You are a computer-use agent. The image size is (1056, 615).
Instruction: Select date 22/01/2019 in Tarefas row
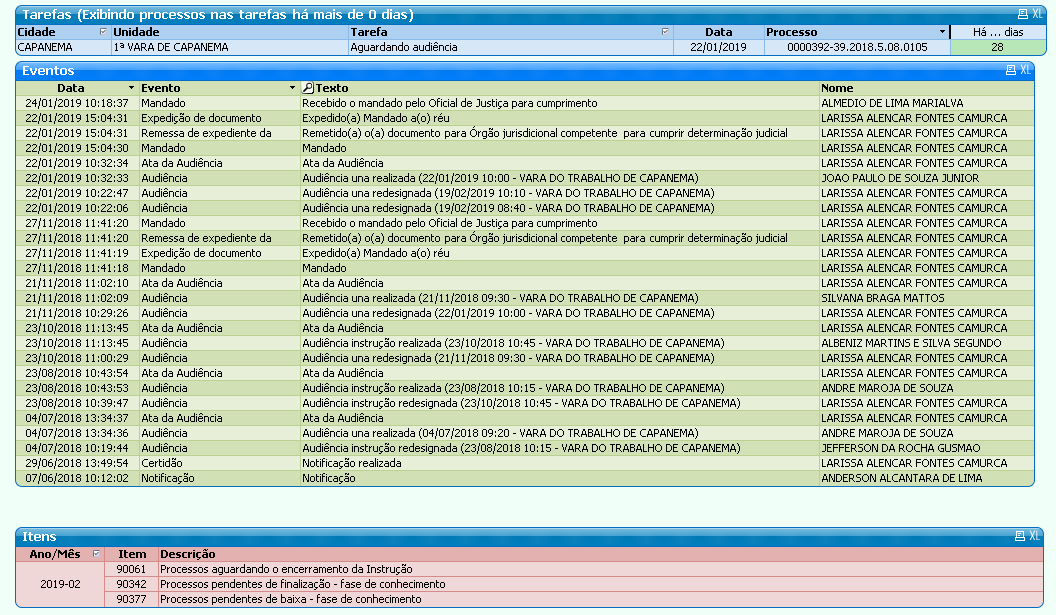tap(719, 47)
